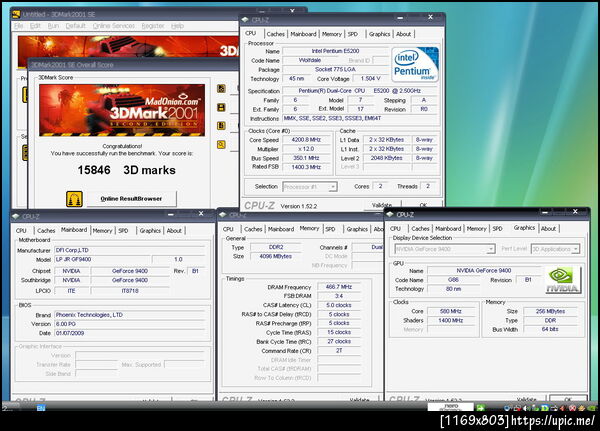The image size is (600, 431).
Task: Click the '580 MHz' GPU core clock value
Action: 451,311
